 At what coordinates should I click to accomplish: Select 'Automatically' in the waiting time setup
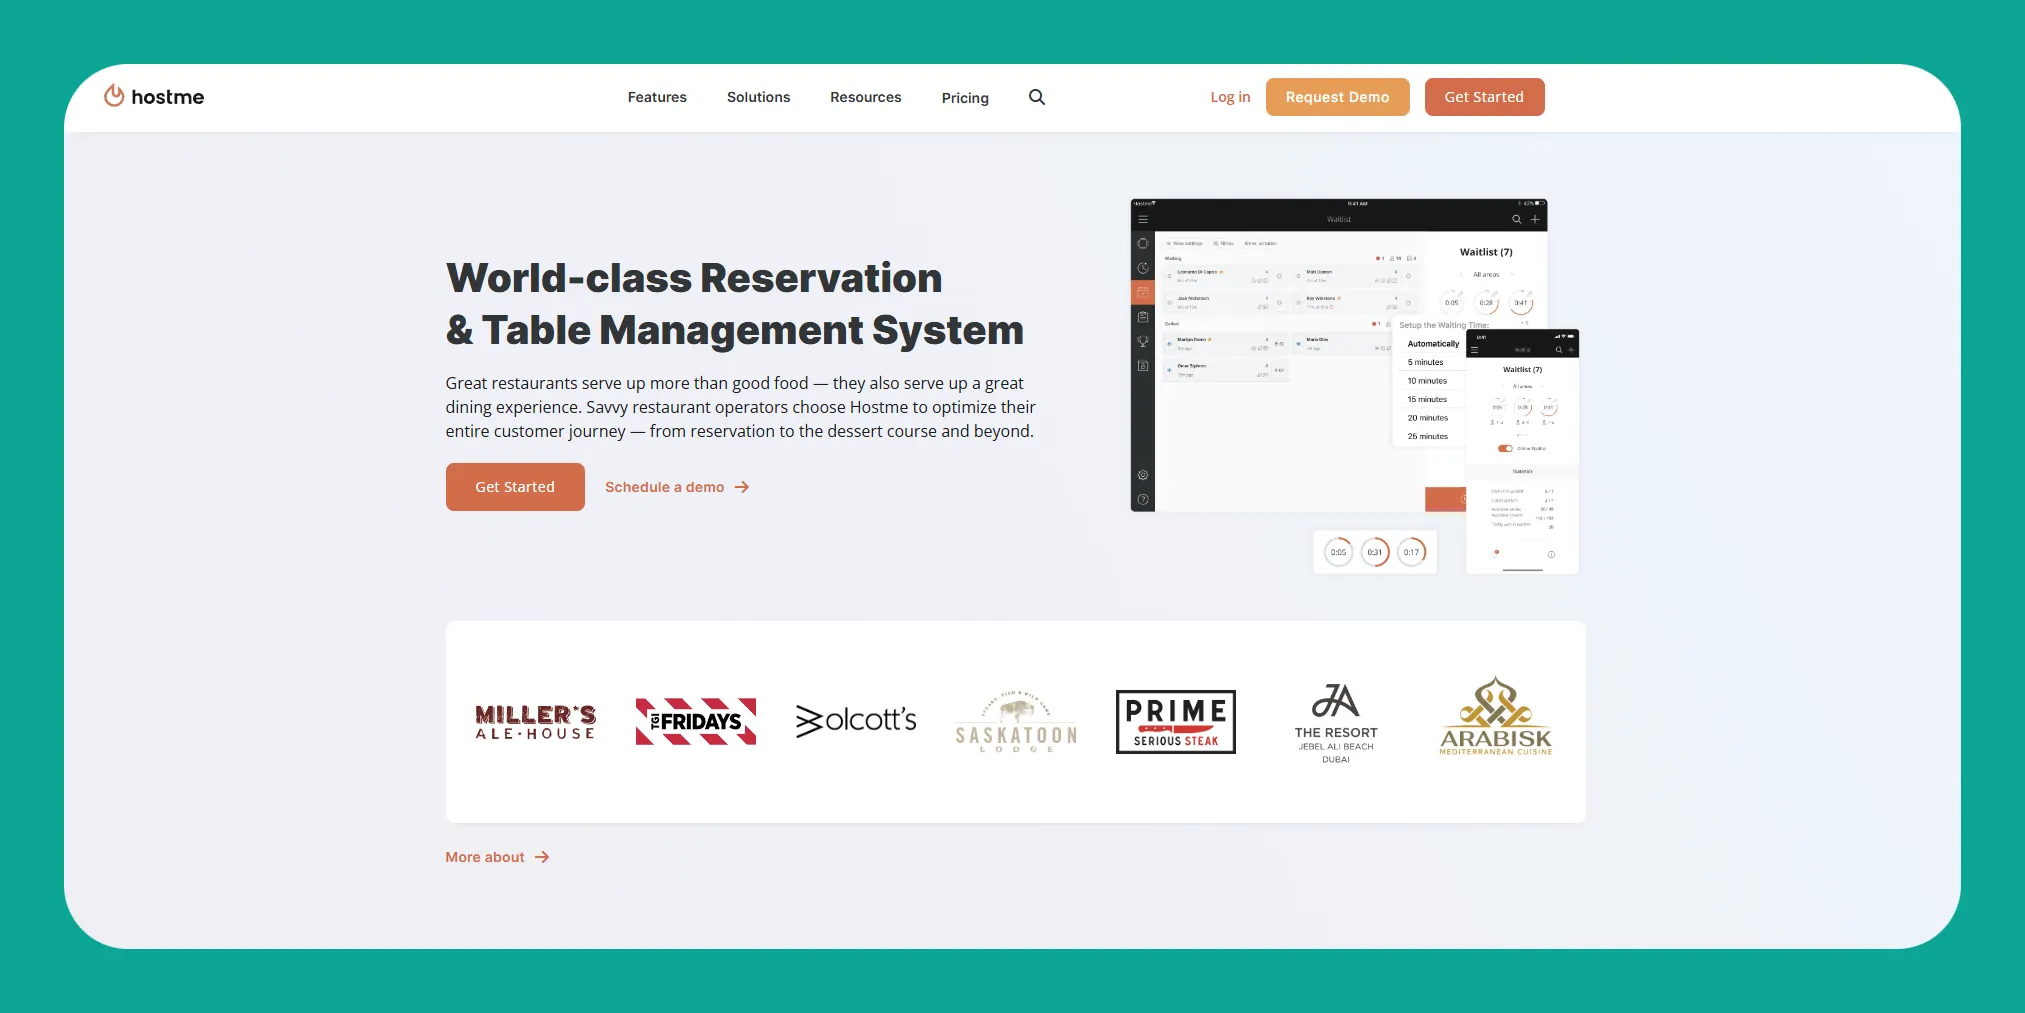tap(1433, 343)
